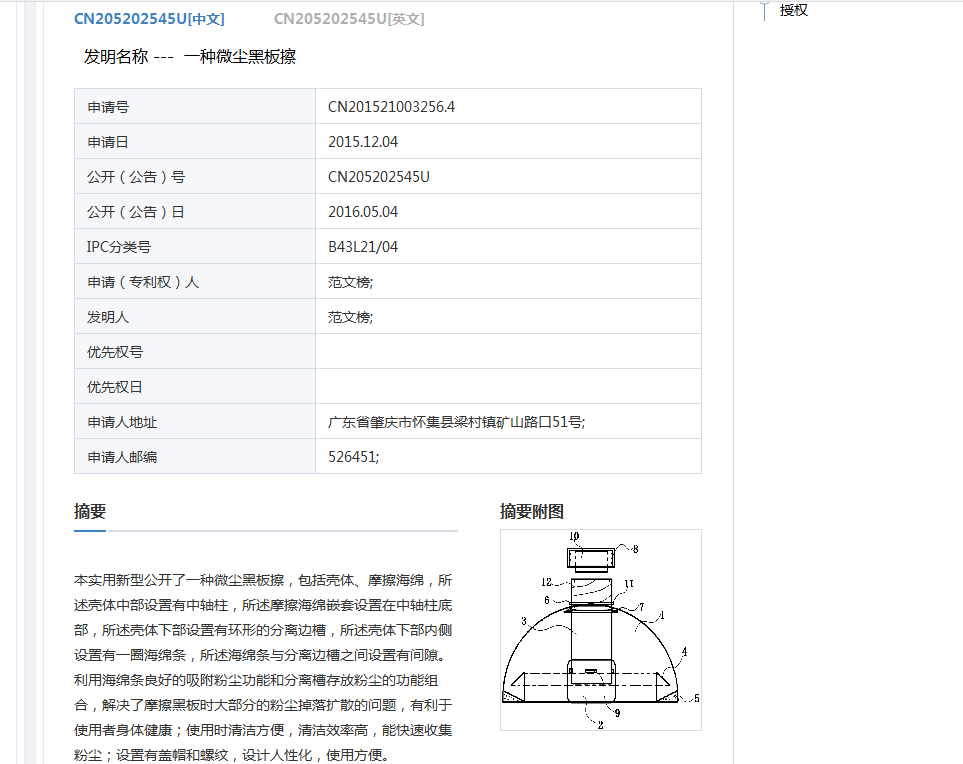Click the IPC classification B43L21/04
Viewport: 963px width, 764px height.
363,247
